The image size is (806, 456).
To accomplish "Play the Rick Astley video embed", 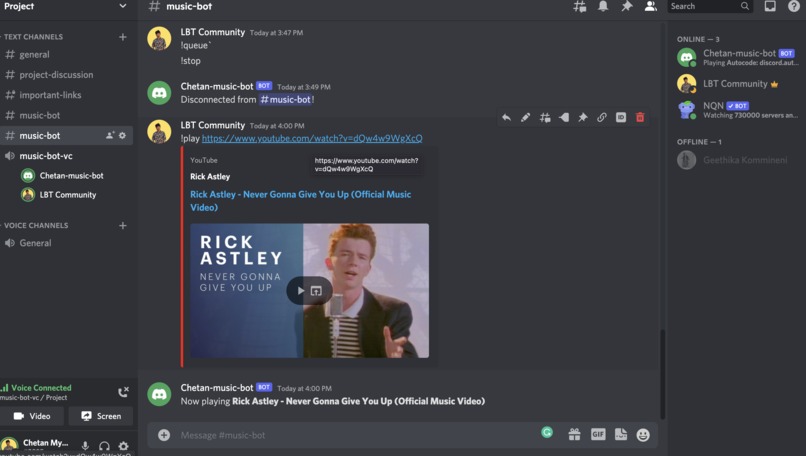I will [301, 290].
